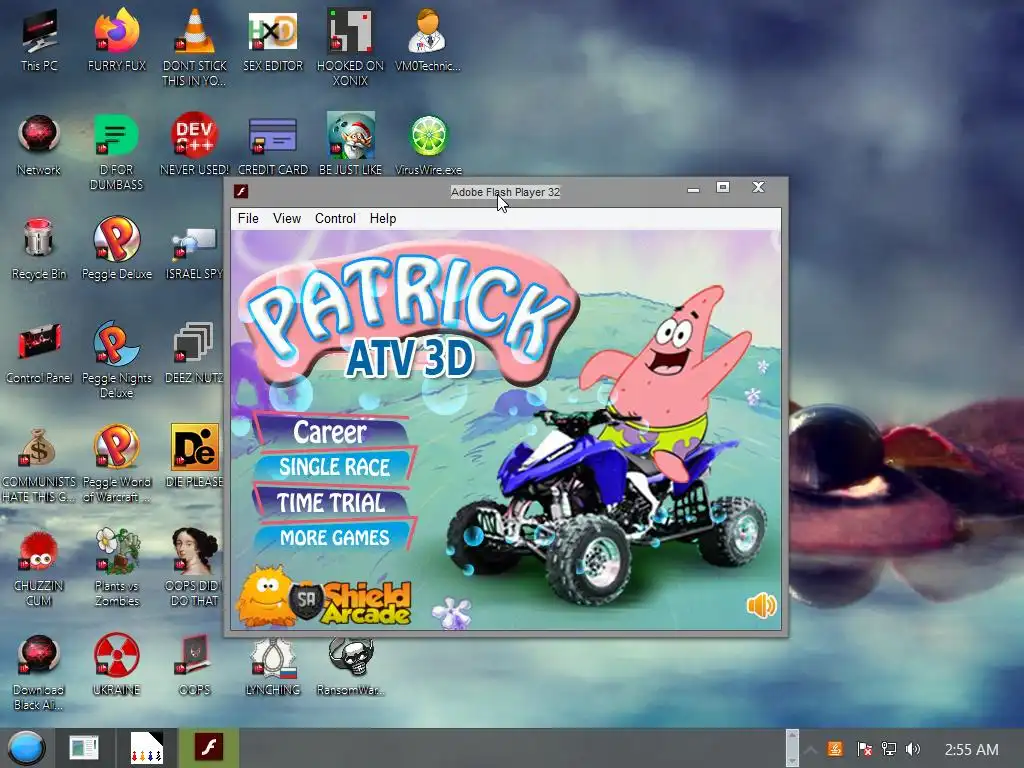Select the HOOKED ON XONIX desktop icon
This screenshot has width=1024, height=768.
[350, 47]
